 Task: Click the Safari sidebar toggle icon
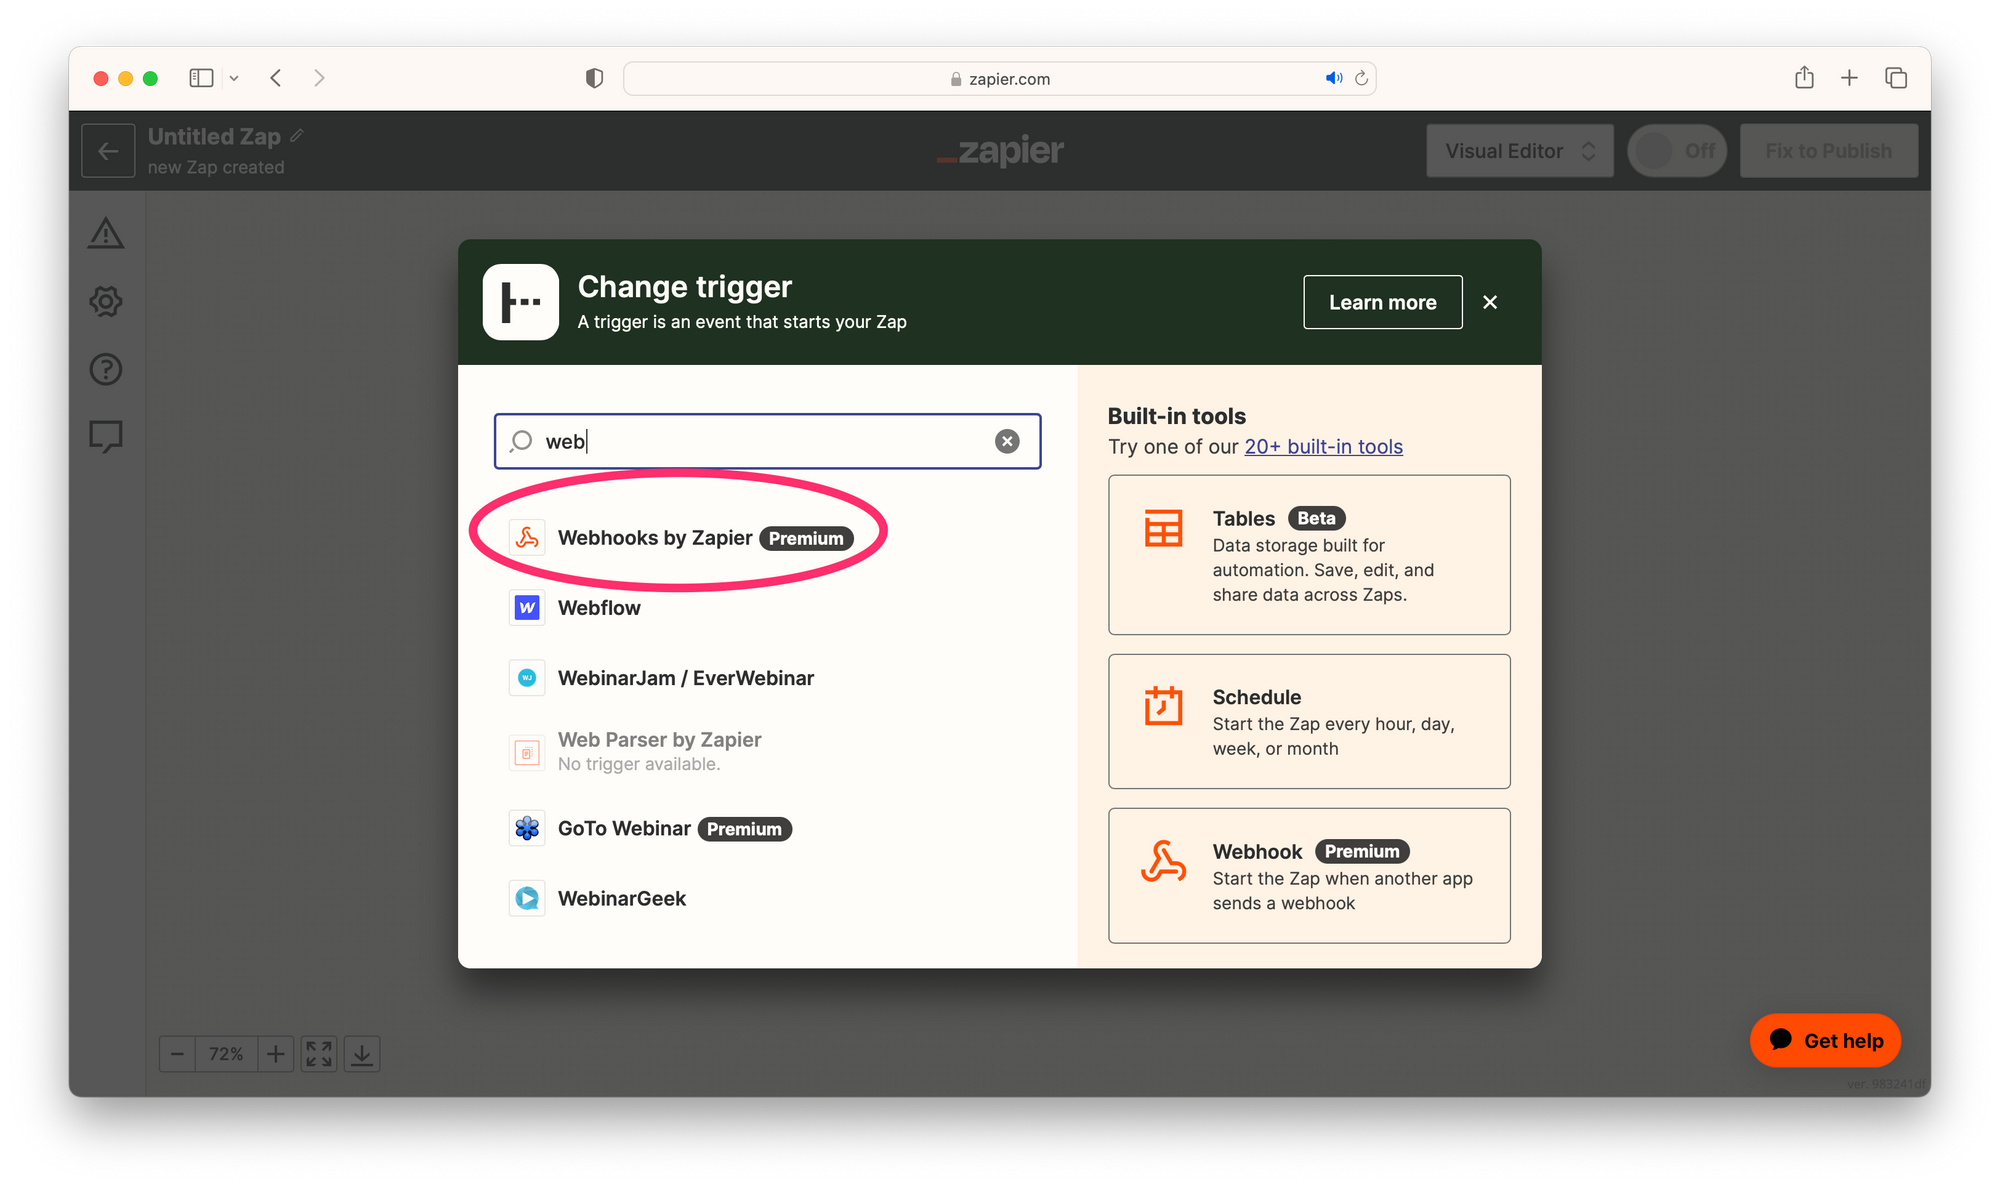201,78
